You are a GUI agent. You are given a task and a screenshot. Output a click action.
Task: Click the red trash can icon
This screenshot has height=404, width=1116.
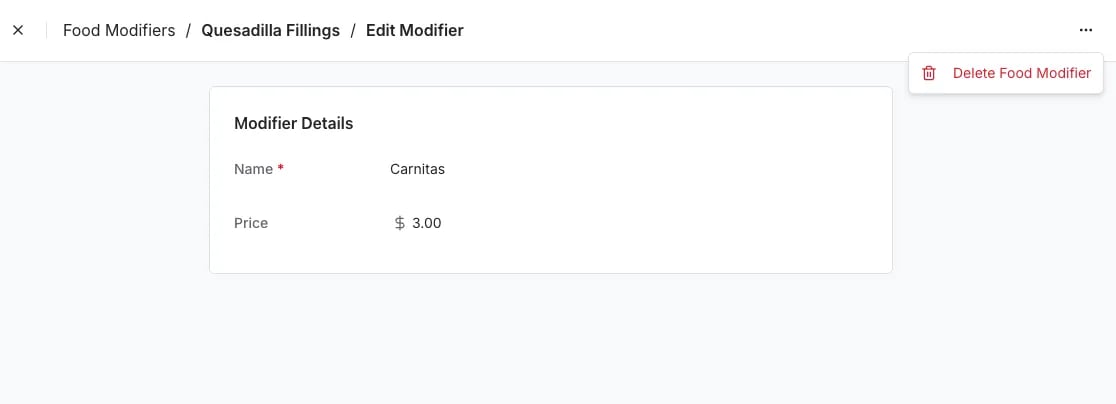[929, 73]
